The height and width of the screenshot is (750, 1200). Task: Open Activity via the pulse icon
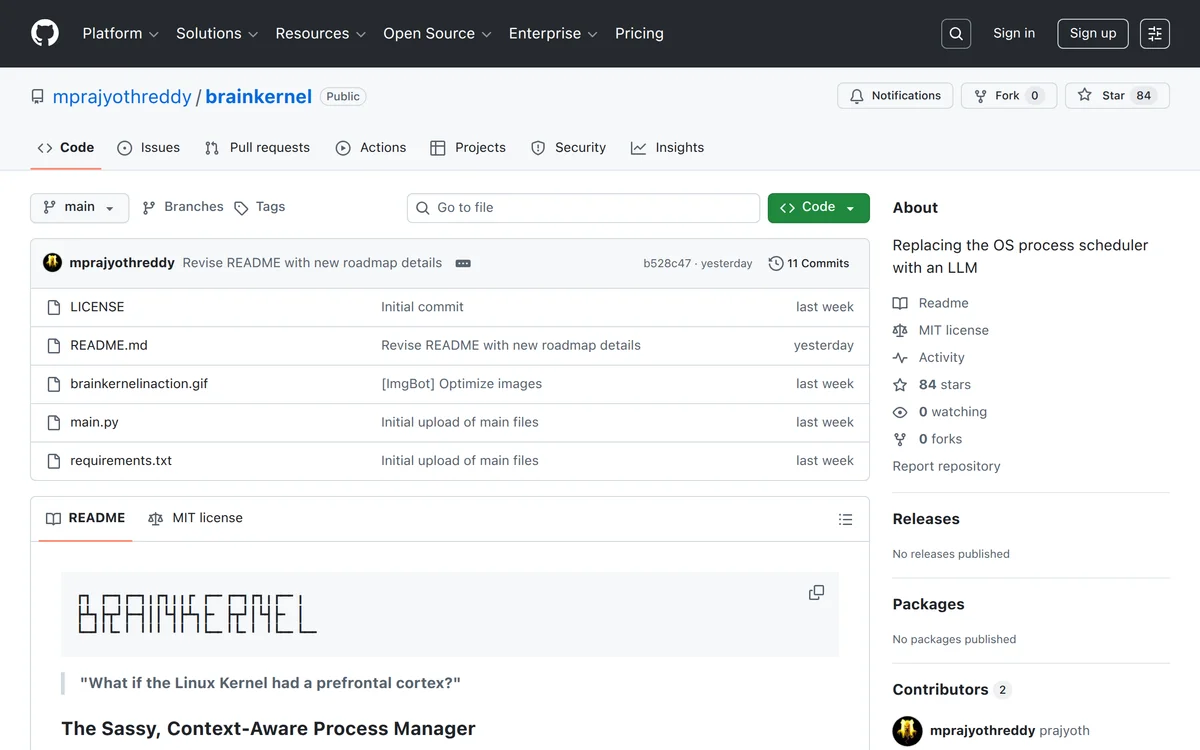pyautogui.click(x=901, y=357)
